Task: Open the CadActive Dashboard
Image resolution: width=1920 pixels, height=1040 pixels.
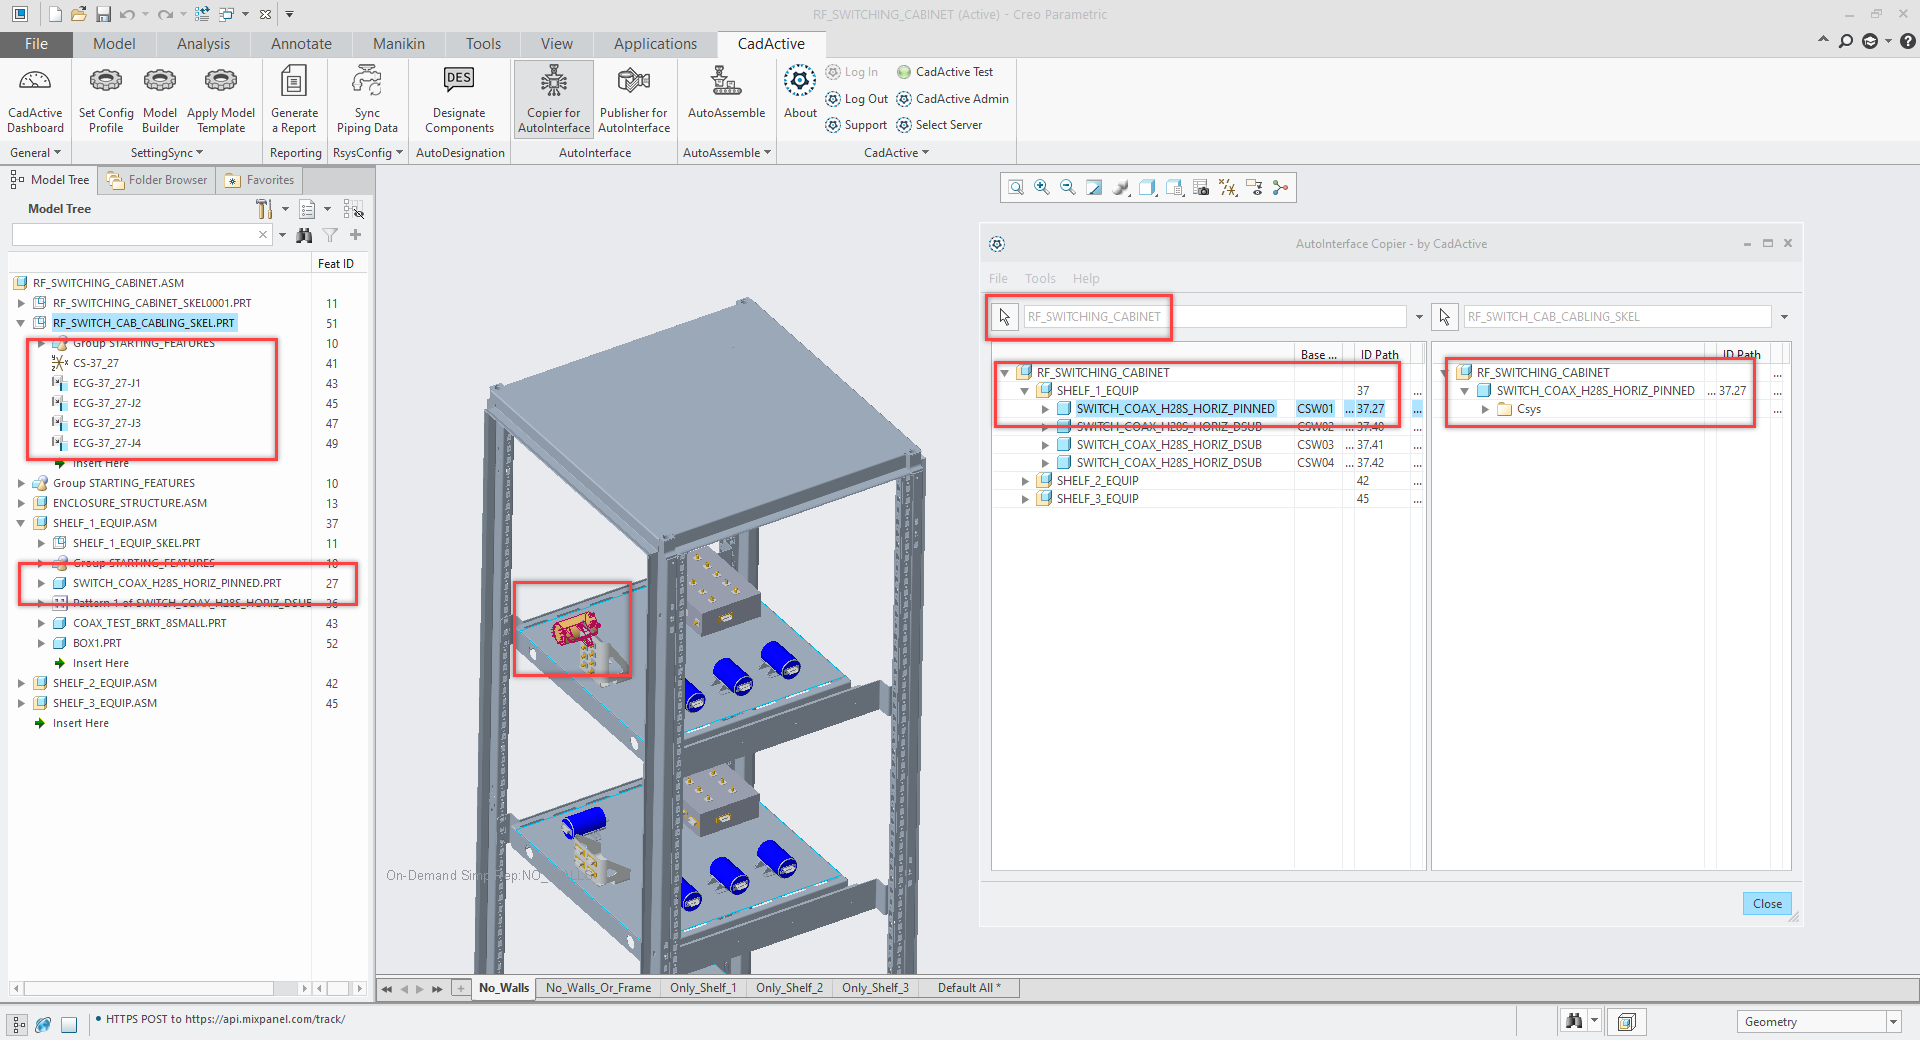Action: pyautogui.click(x=35, y=100)
